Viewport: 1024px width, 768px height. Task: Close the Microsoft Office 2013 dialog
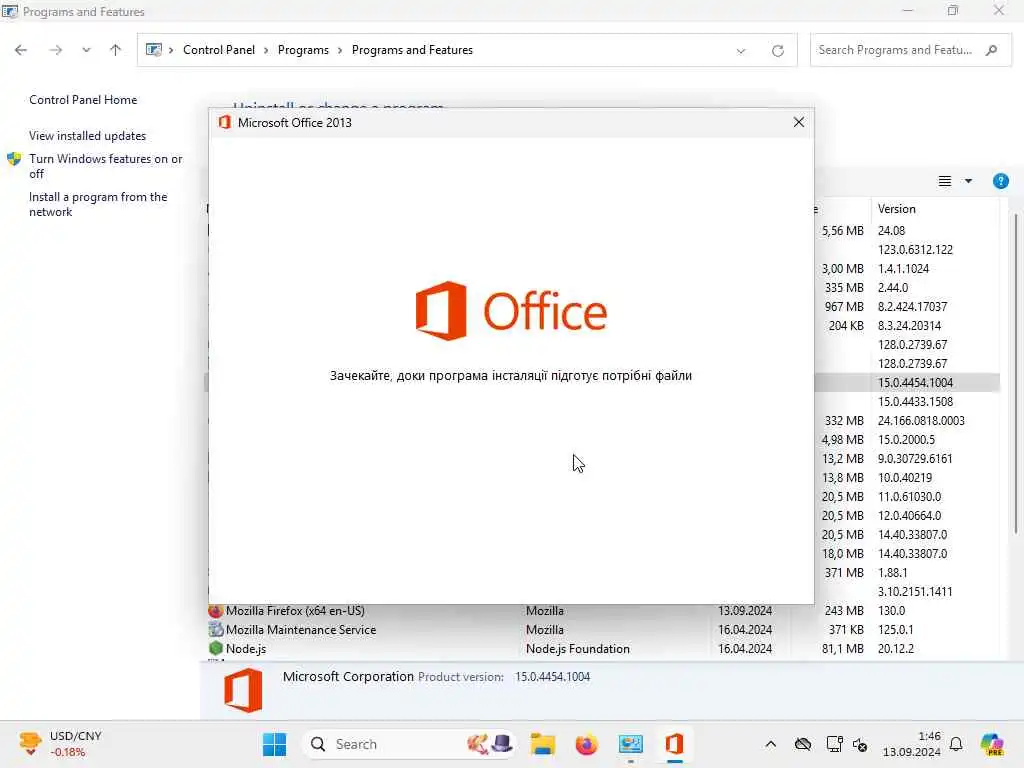click(798, 122)
